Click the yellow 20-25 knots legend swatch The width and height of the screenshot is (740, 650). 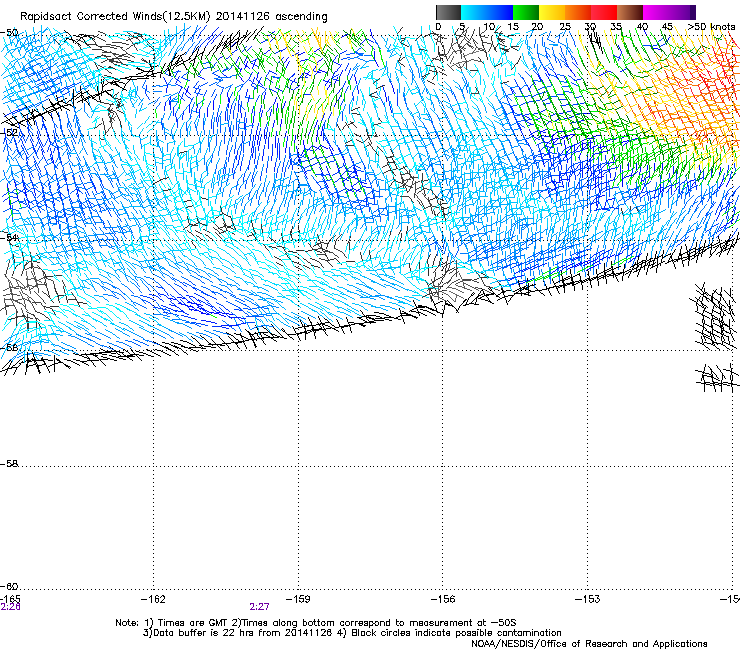[552, 12]
